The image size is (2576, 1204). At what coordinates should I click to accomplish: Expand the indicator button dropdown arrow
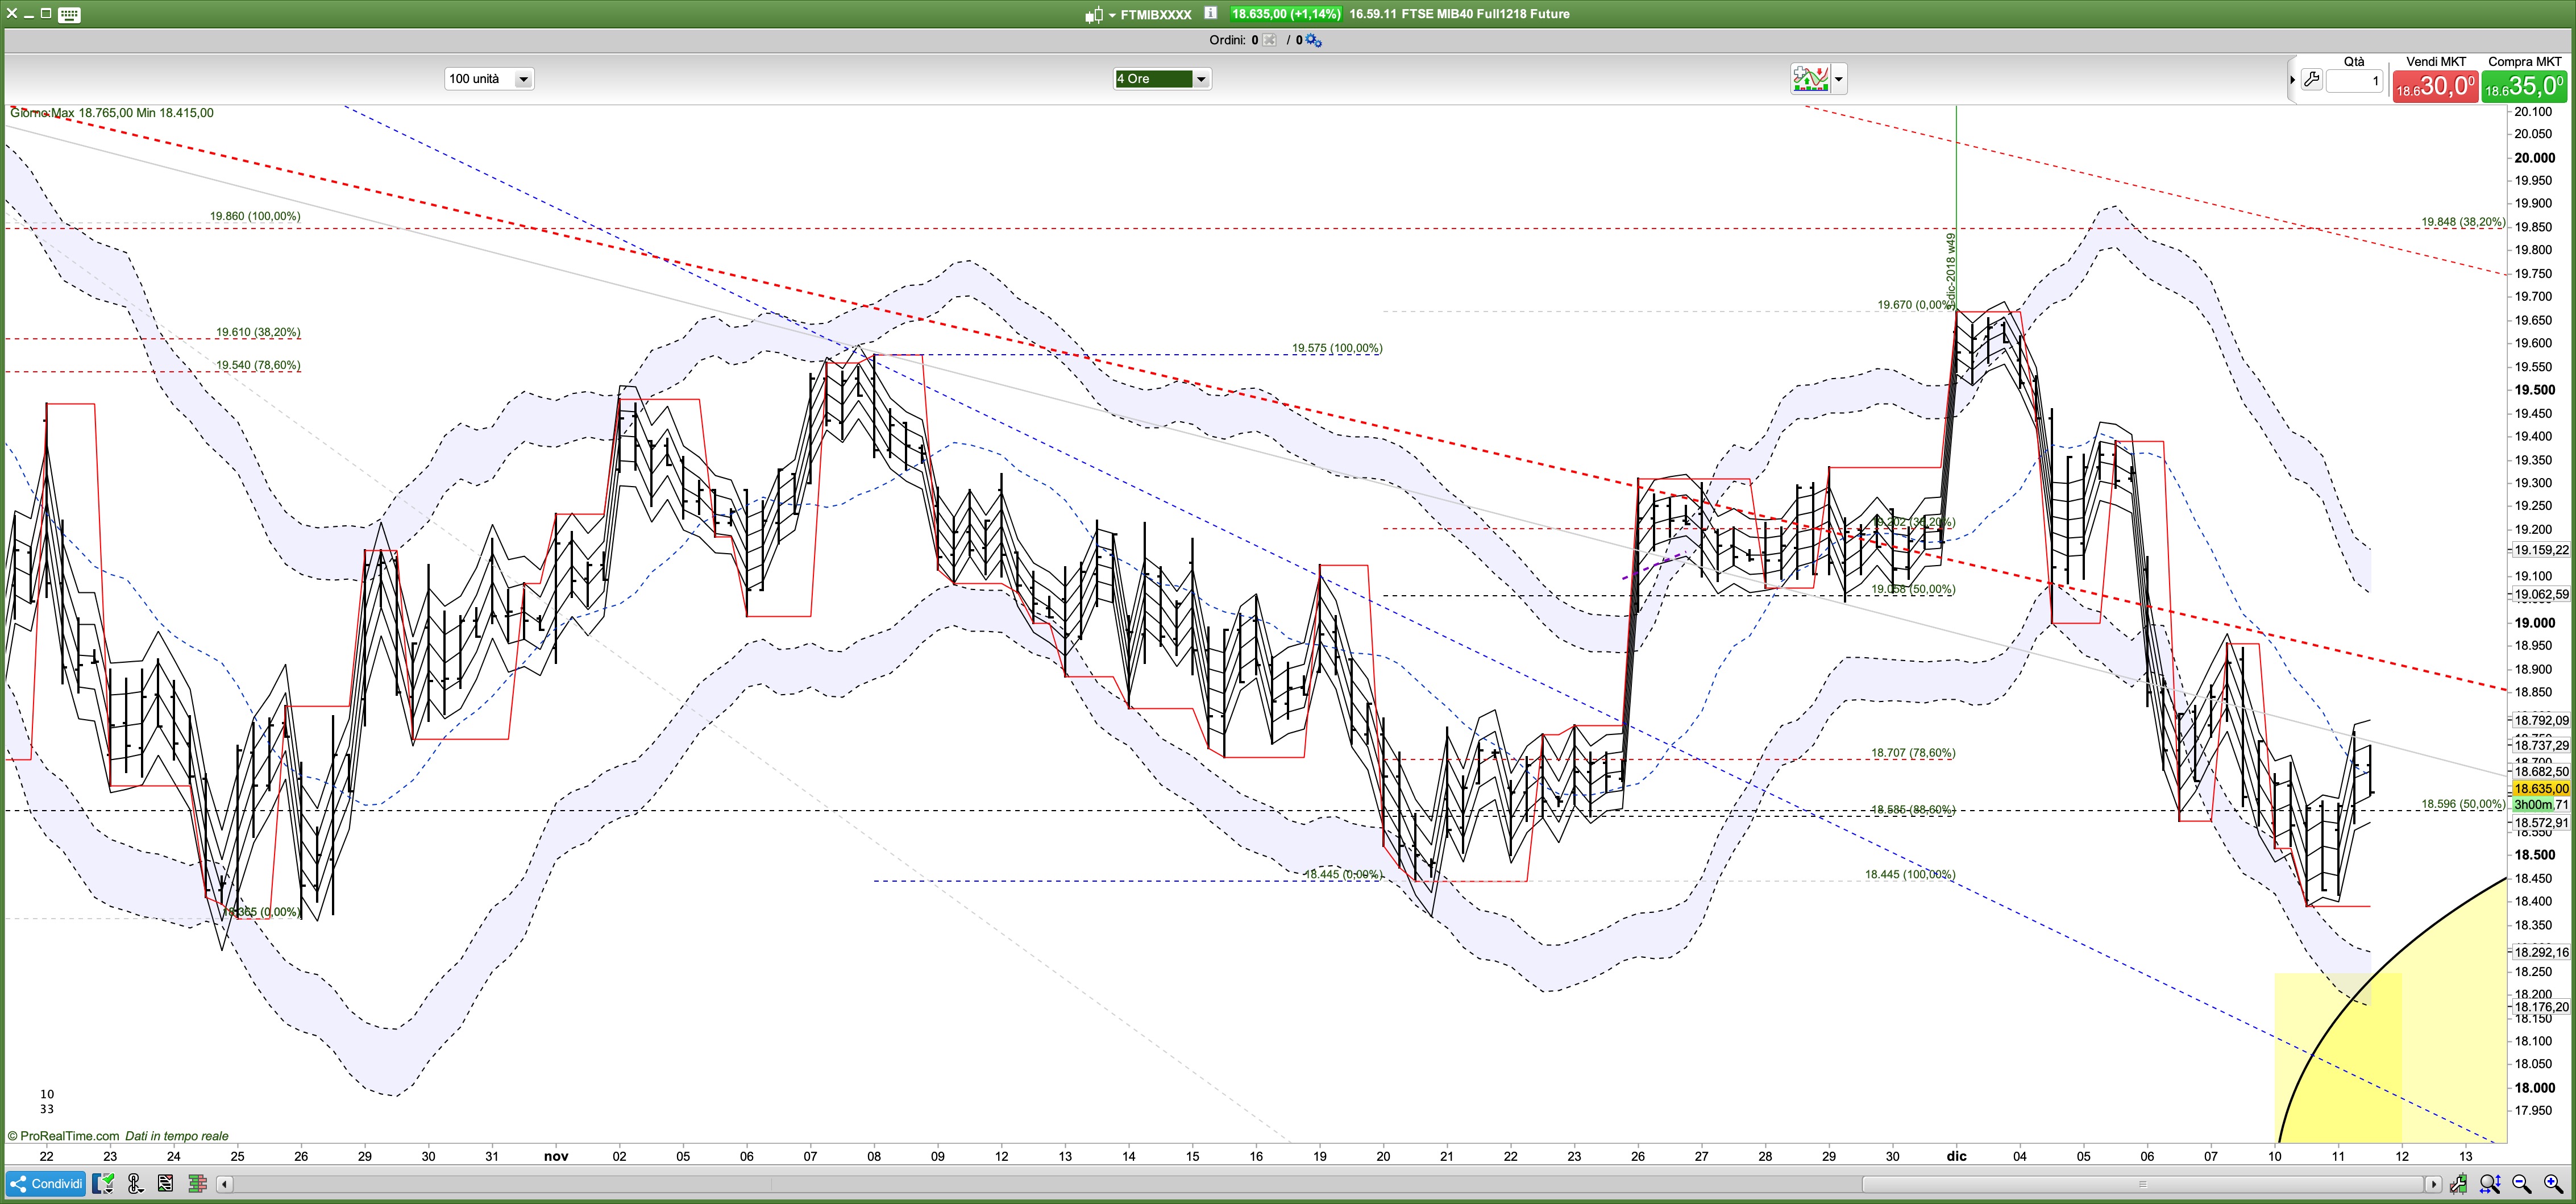[1838, 79]
